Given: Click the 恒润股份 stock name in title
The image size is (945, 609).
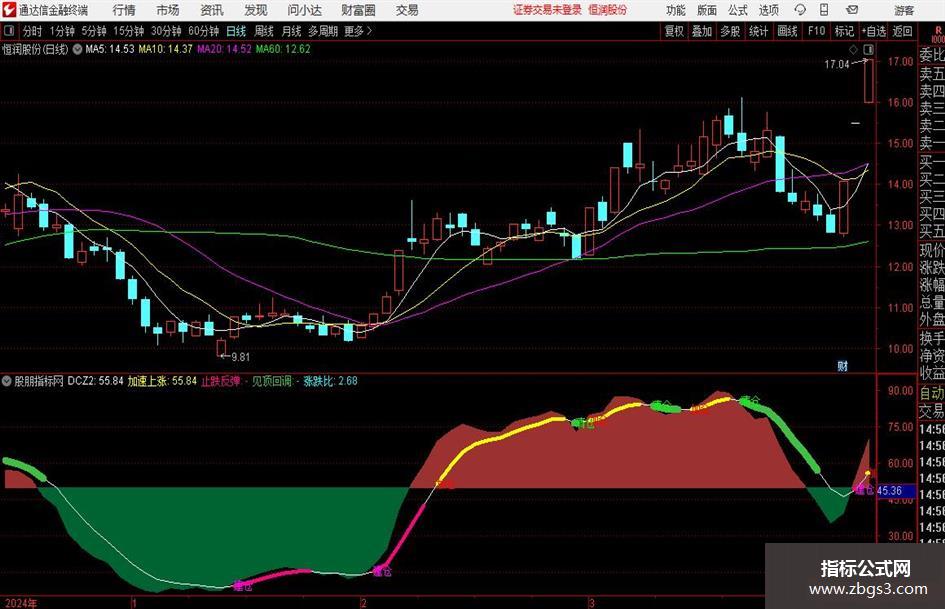Looking at the screenshot, I should (607, 10).
